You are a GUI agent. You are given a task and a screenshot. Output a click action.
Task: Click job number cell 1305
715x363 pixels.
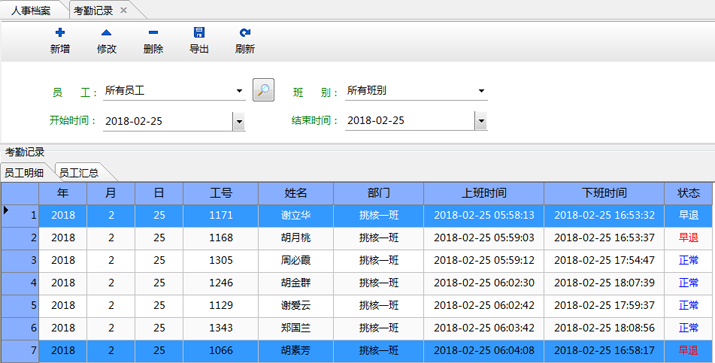point(221,260)
